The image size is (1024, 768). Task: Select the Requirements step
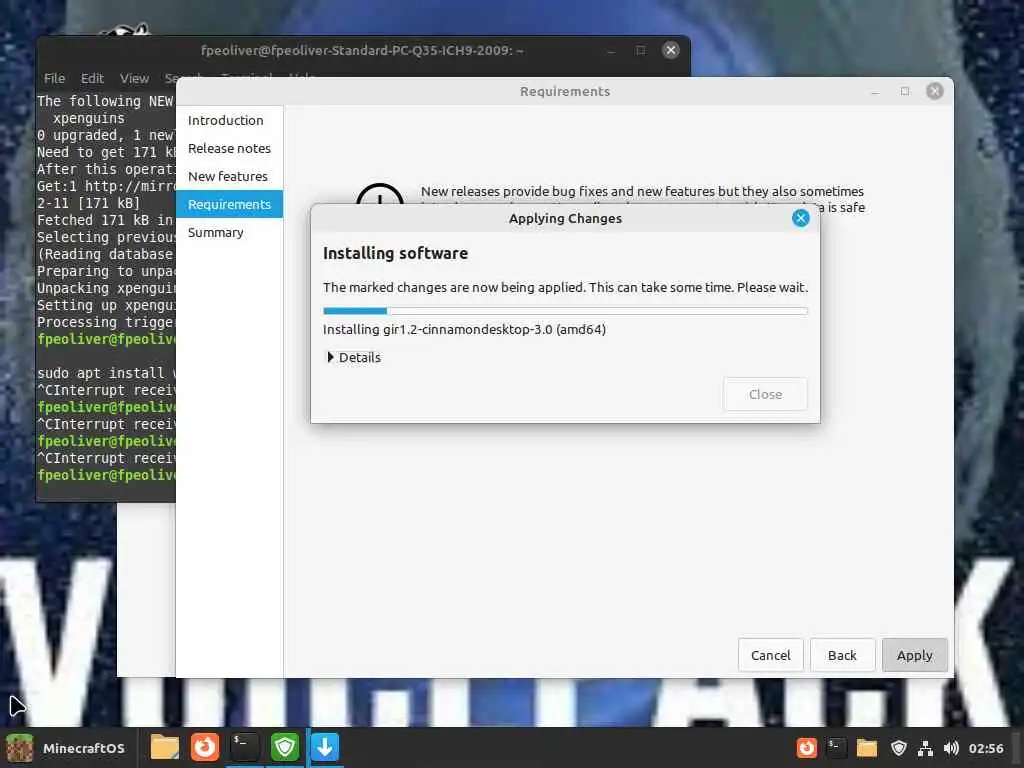pos(229,204)
